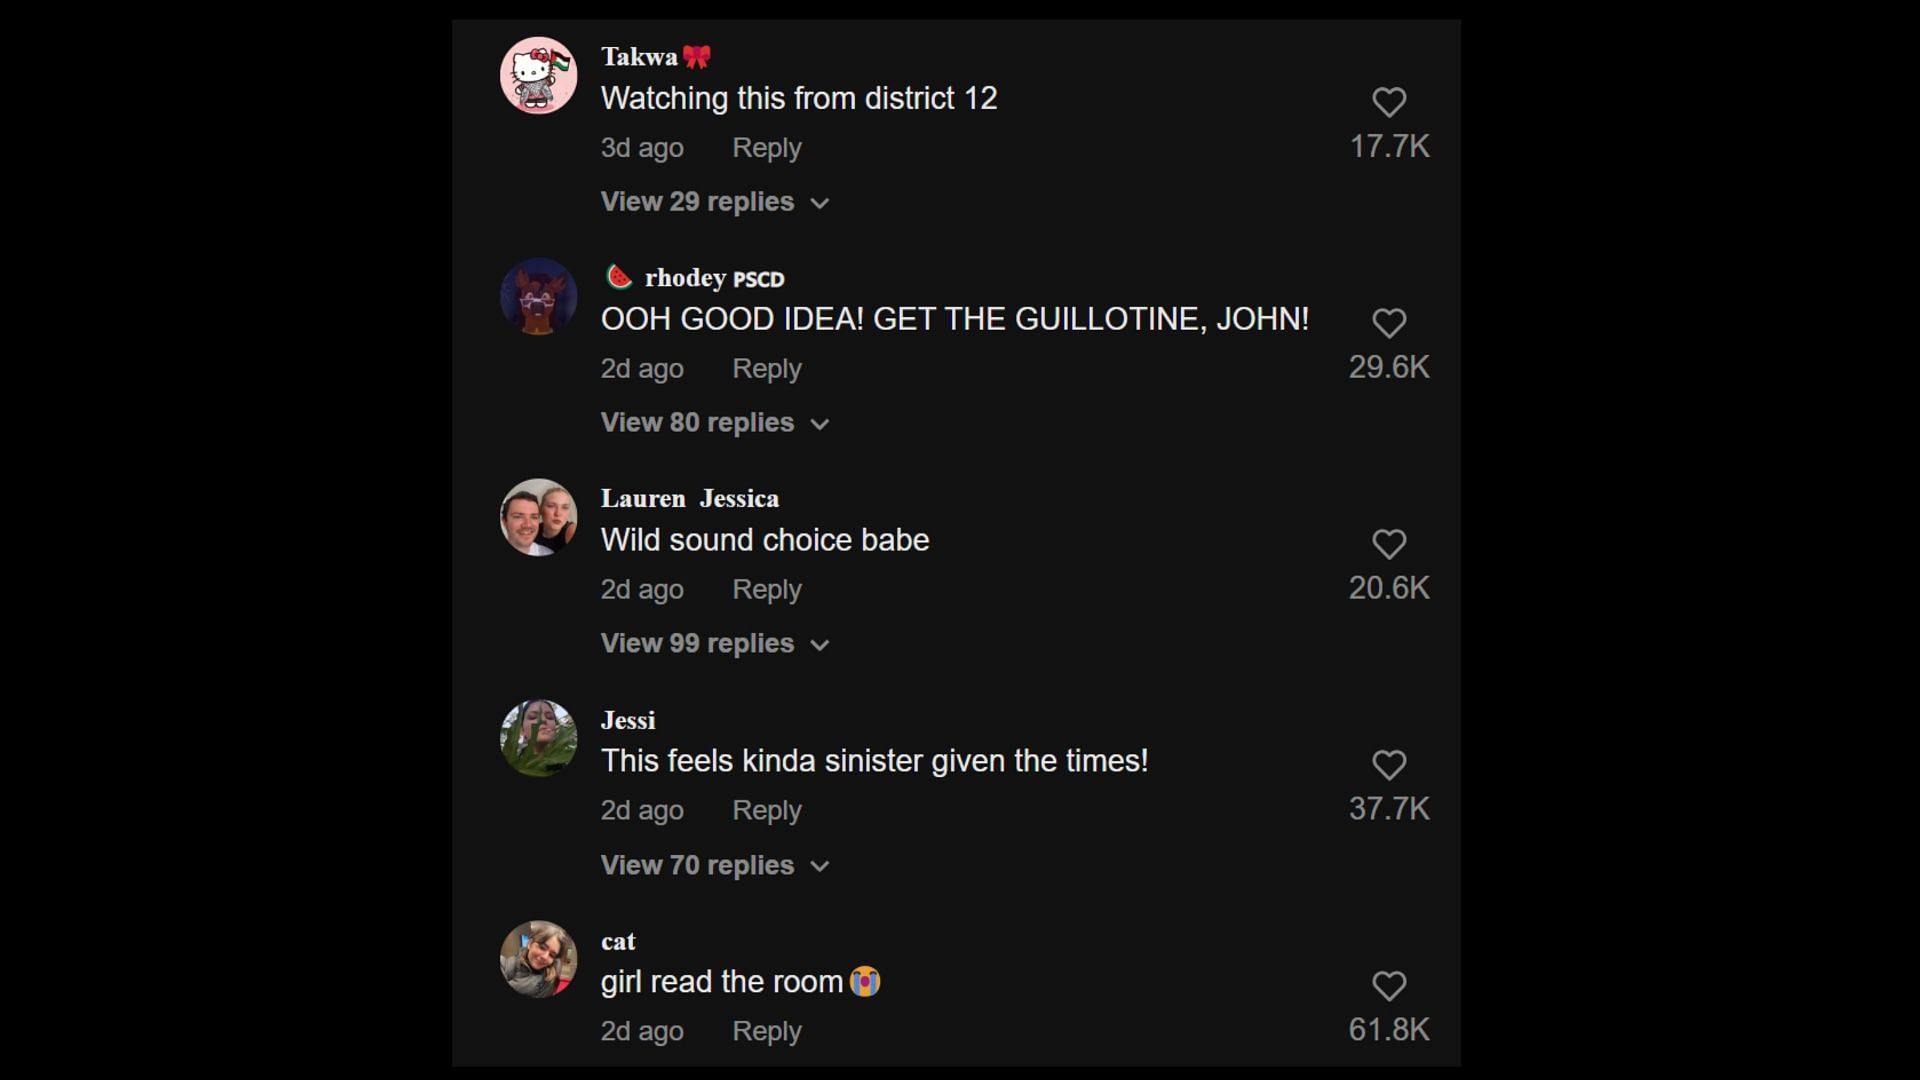Reply to Jessi's comment

(767, 811)
